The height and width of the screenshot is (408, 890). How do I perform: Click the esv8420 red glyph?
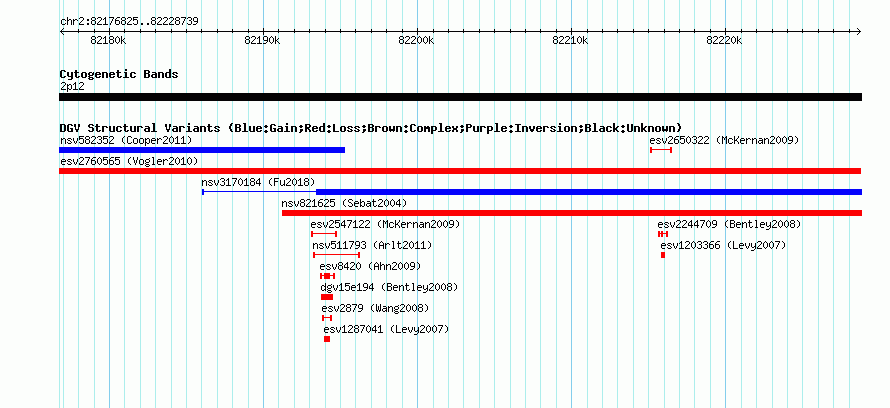328,276
